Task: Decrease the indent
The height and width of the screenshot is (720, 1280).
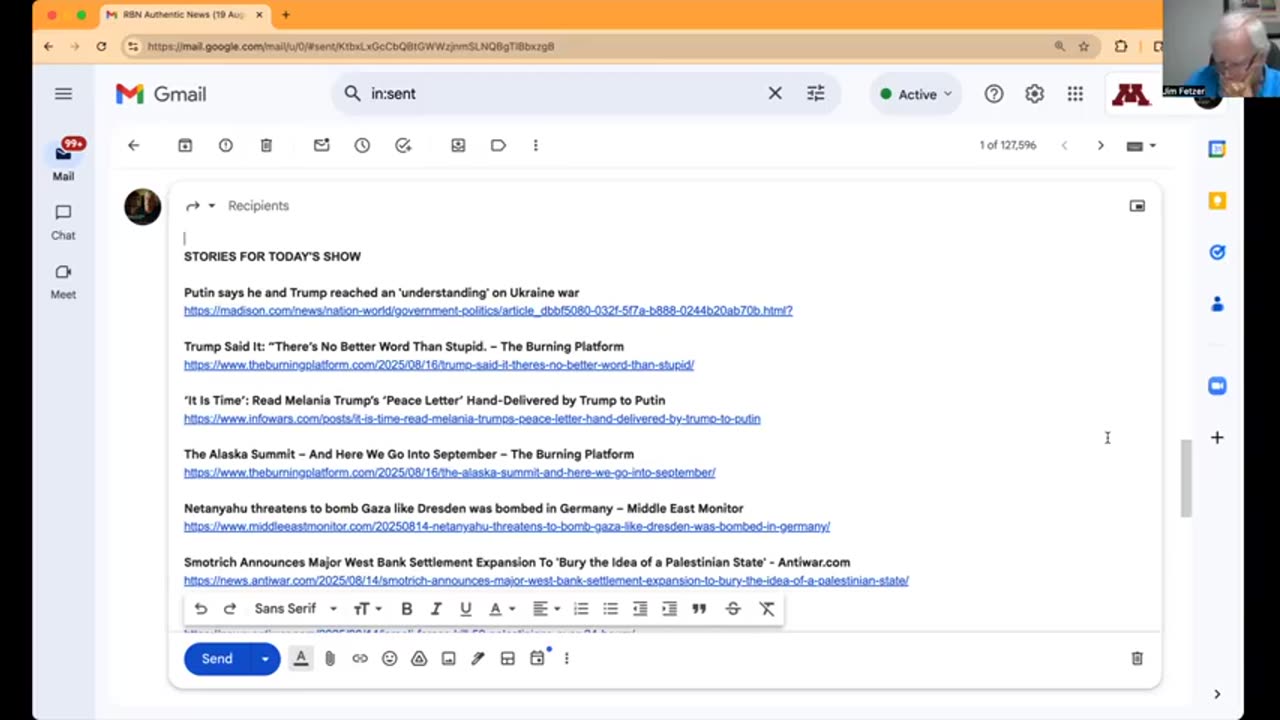Action: click(x=640, y=608)
